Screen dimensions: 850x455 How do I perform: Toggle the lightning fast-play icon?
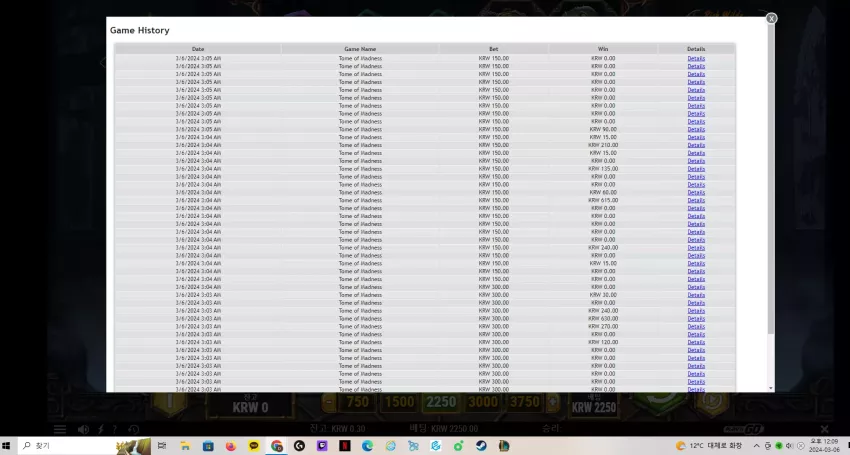point(100,429)
